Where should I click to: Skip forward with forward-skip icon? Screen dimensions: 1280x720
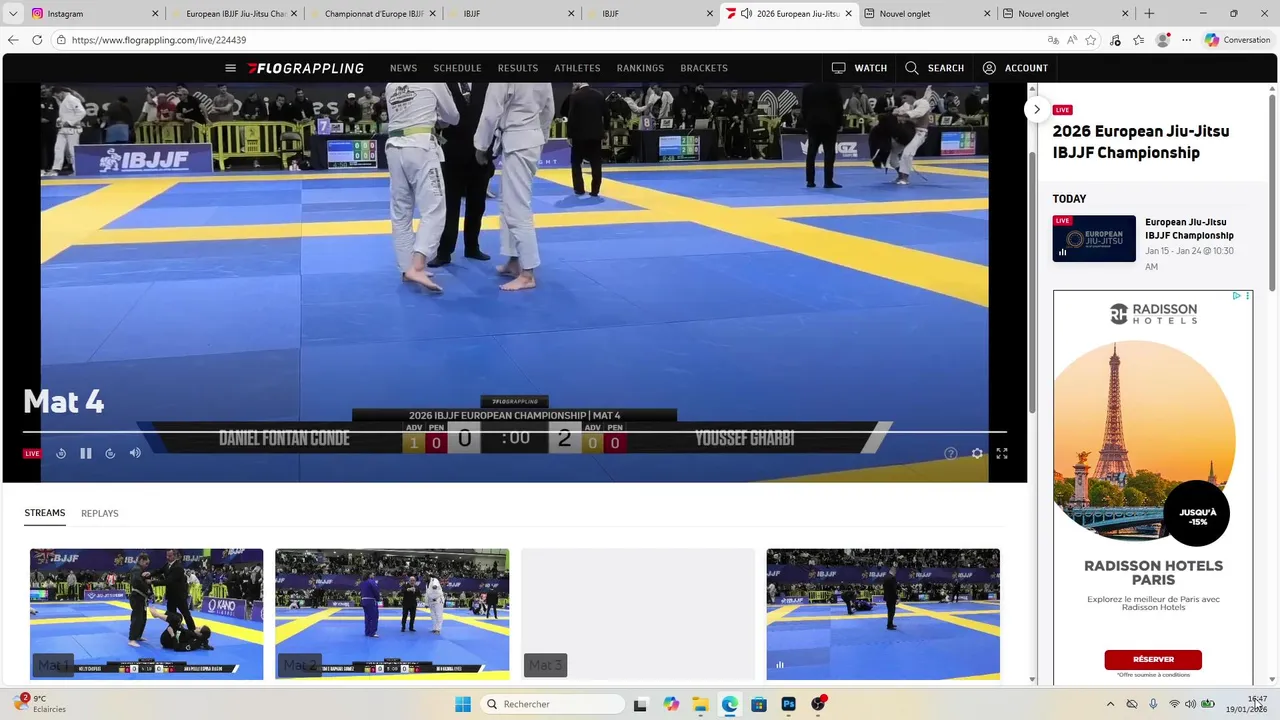[x=110, y=453]
